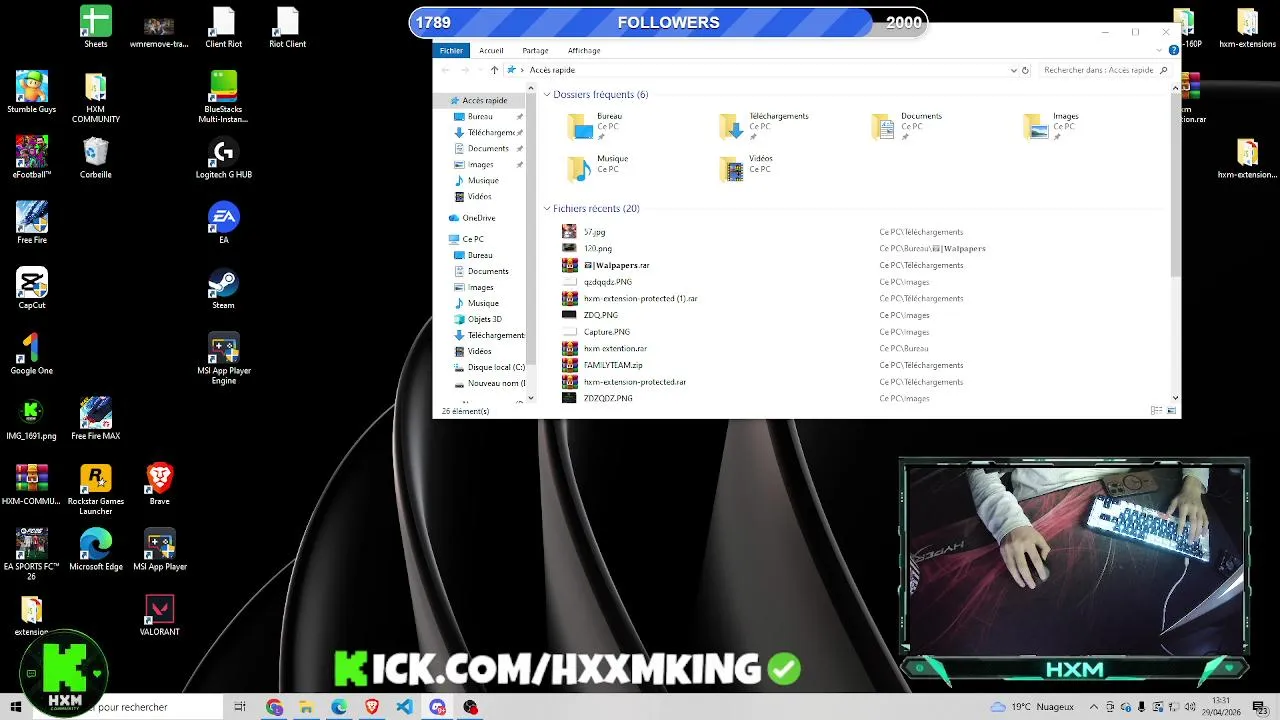
Task: Launch Logitech G HUB shortcut
Action: tap(223, 158)
